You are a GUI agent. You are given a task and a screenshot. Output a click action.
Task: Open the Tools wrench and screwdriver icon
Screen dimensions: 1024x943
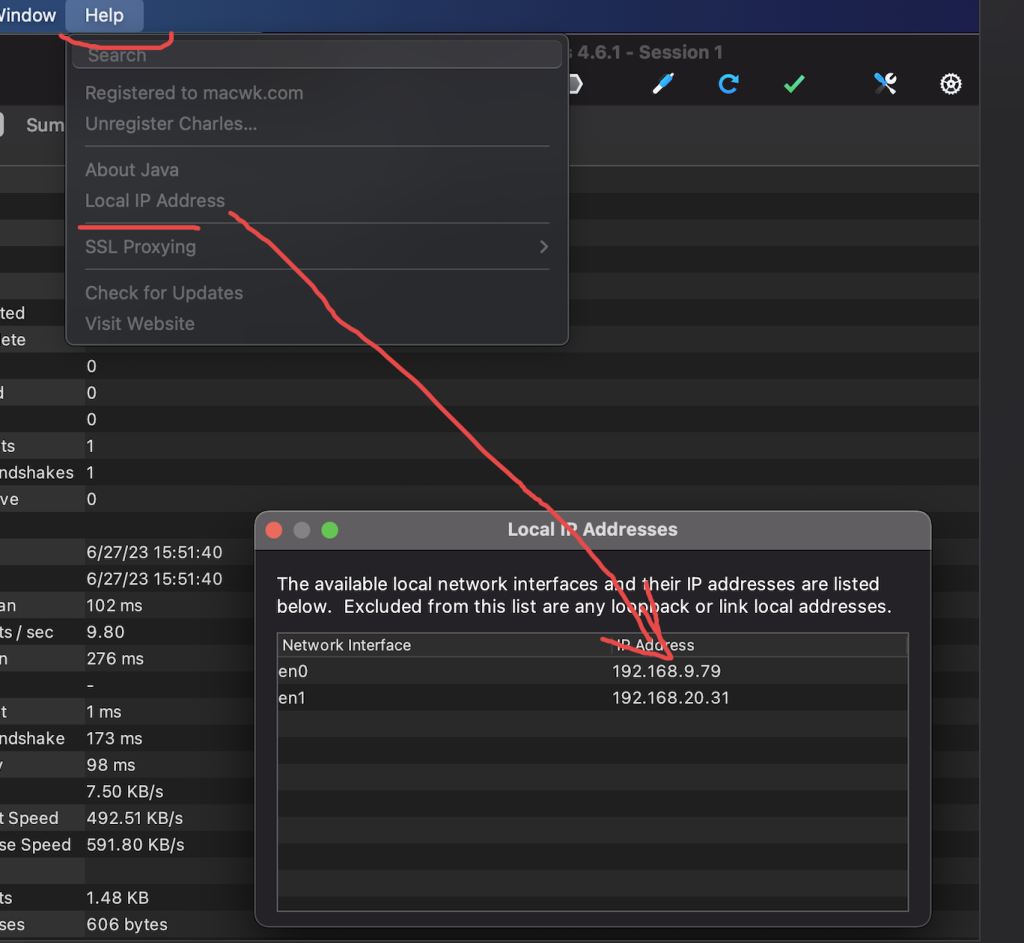(885, 84)
